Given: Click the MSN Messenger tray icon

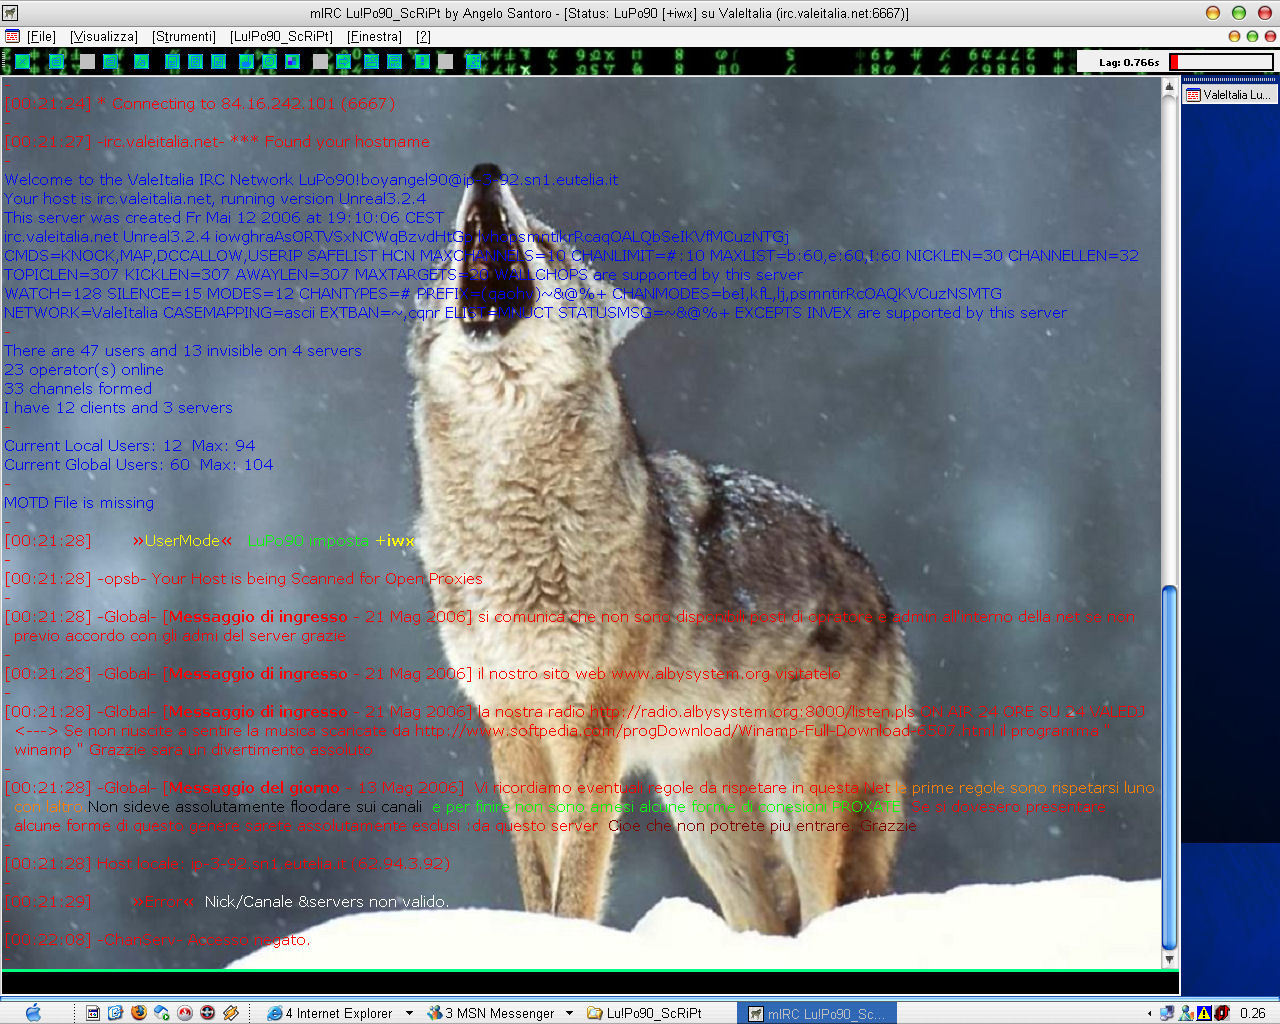Looking at the screenshot, I should click(x=1185, y=1013).
